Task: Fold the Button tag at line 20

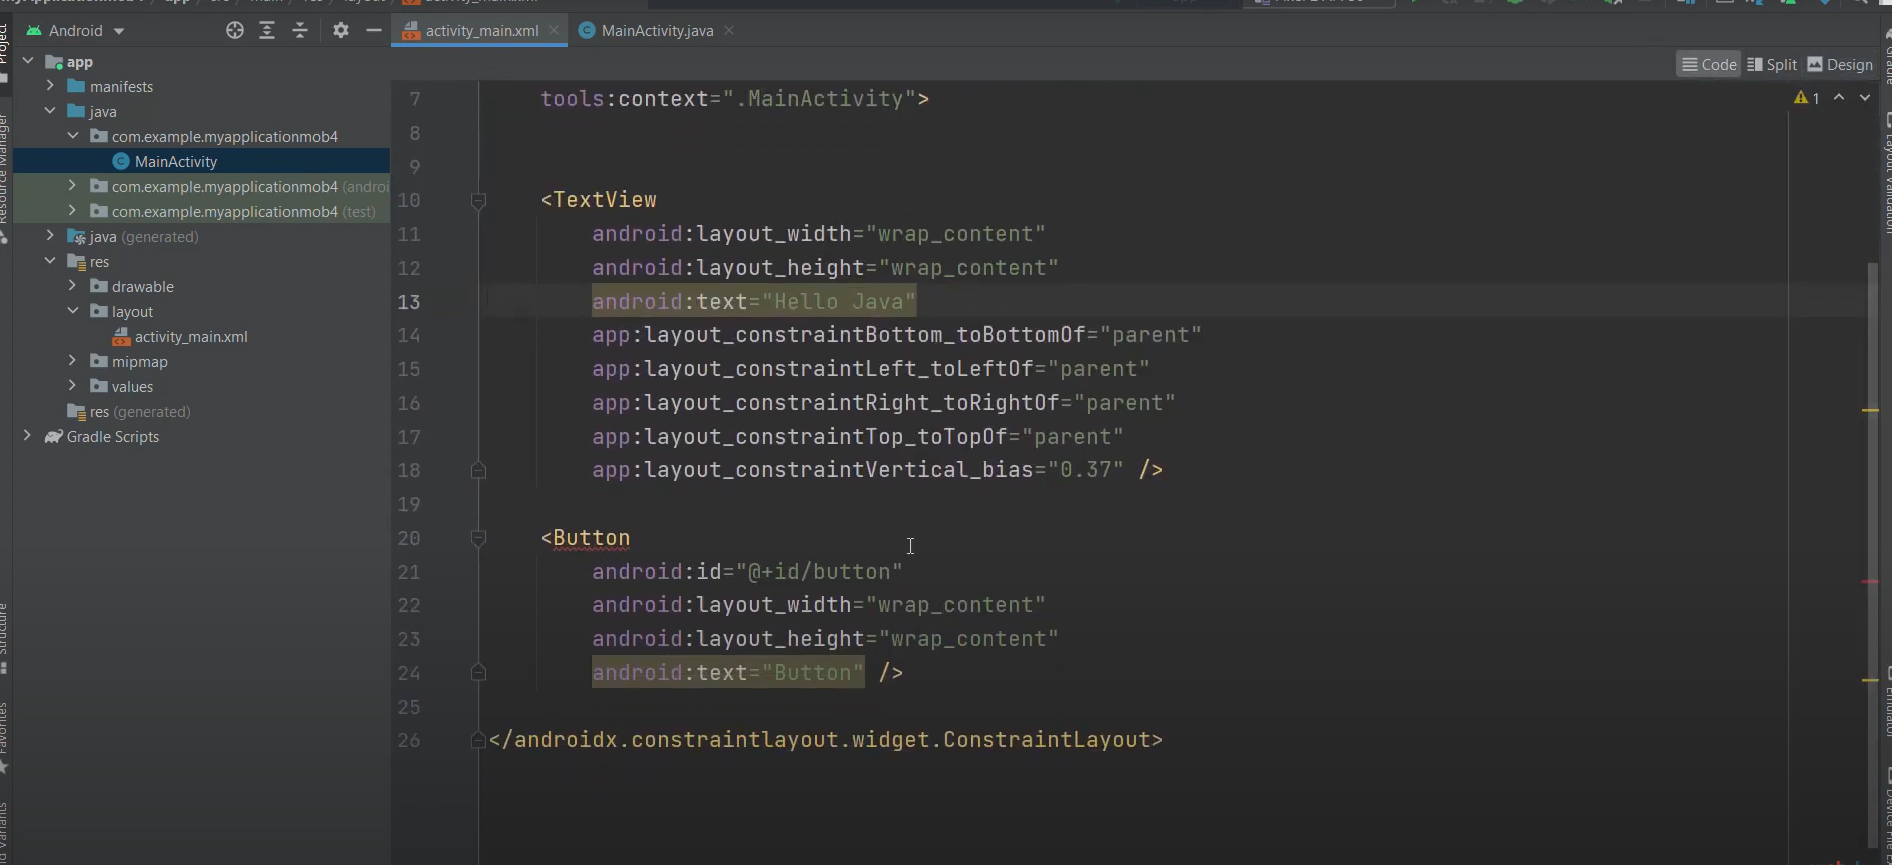Action: (x=478, y=539)
